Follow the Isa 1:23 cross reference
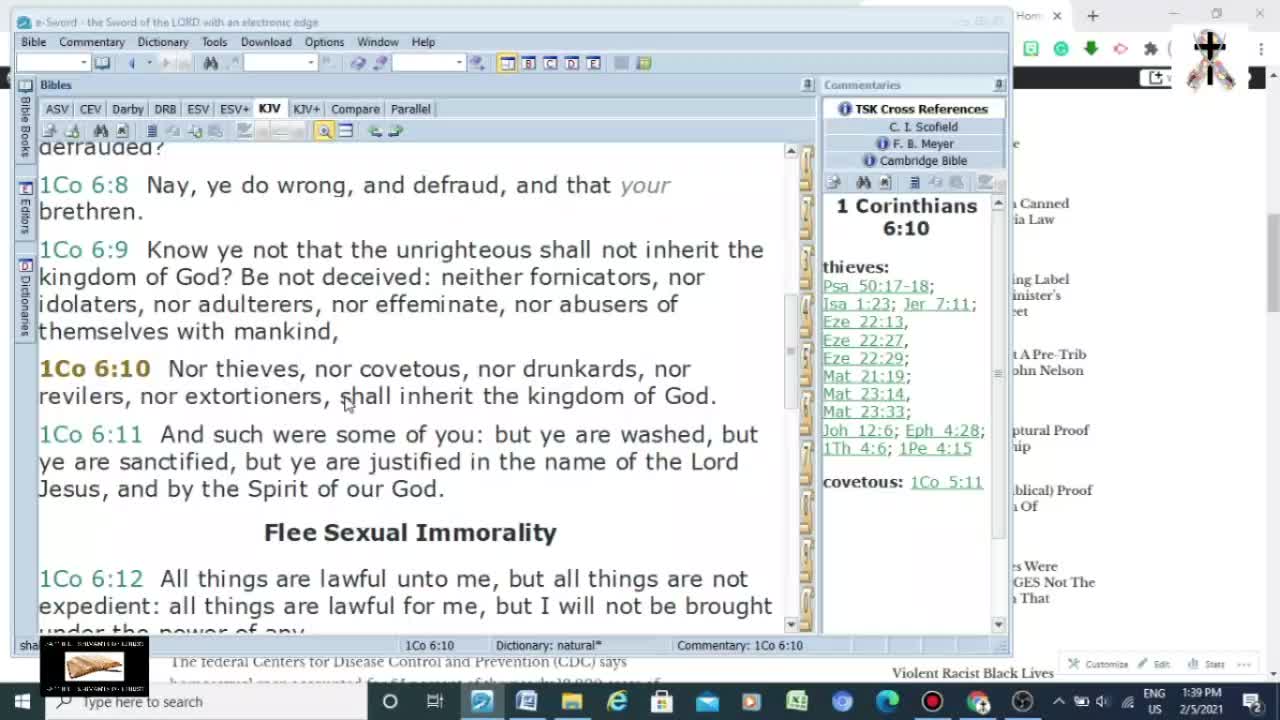Screen dimensions: 1280x720 coord(856,304)
